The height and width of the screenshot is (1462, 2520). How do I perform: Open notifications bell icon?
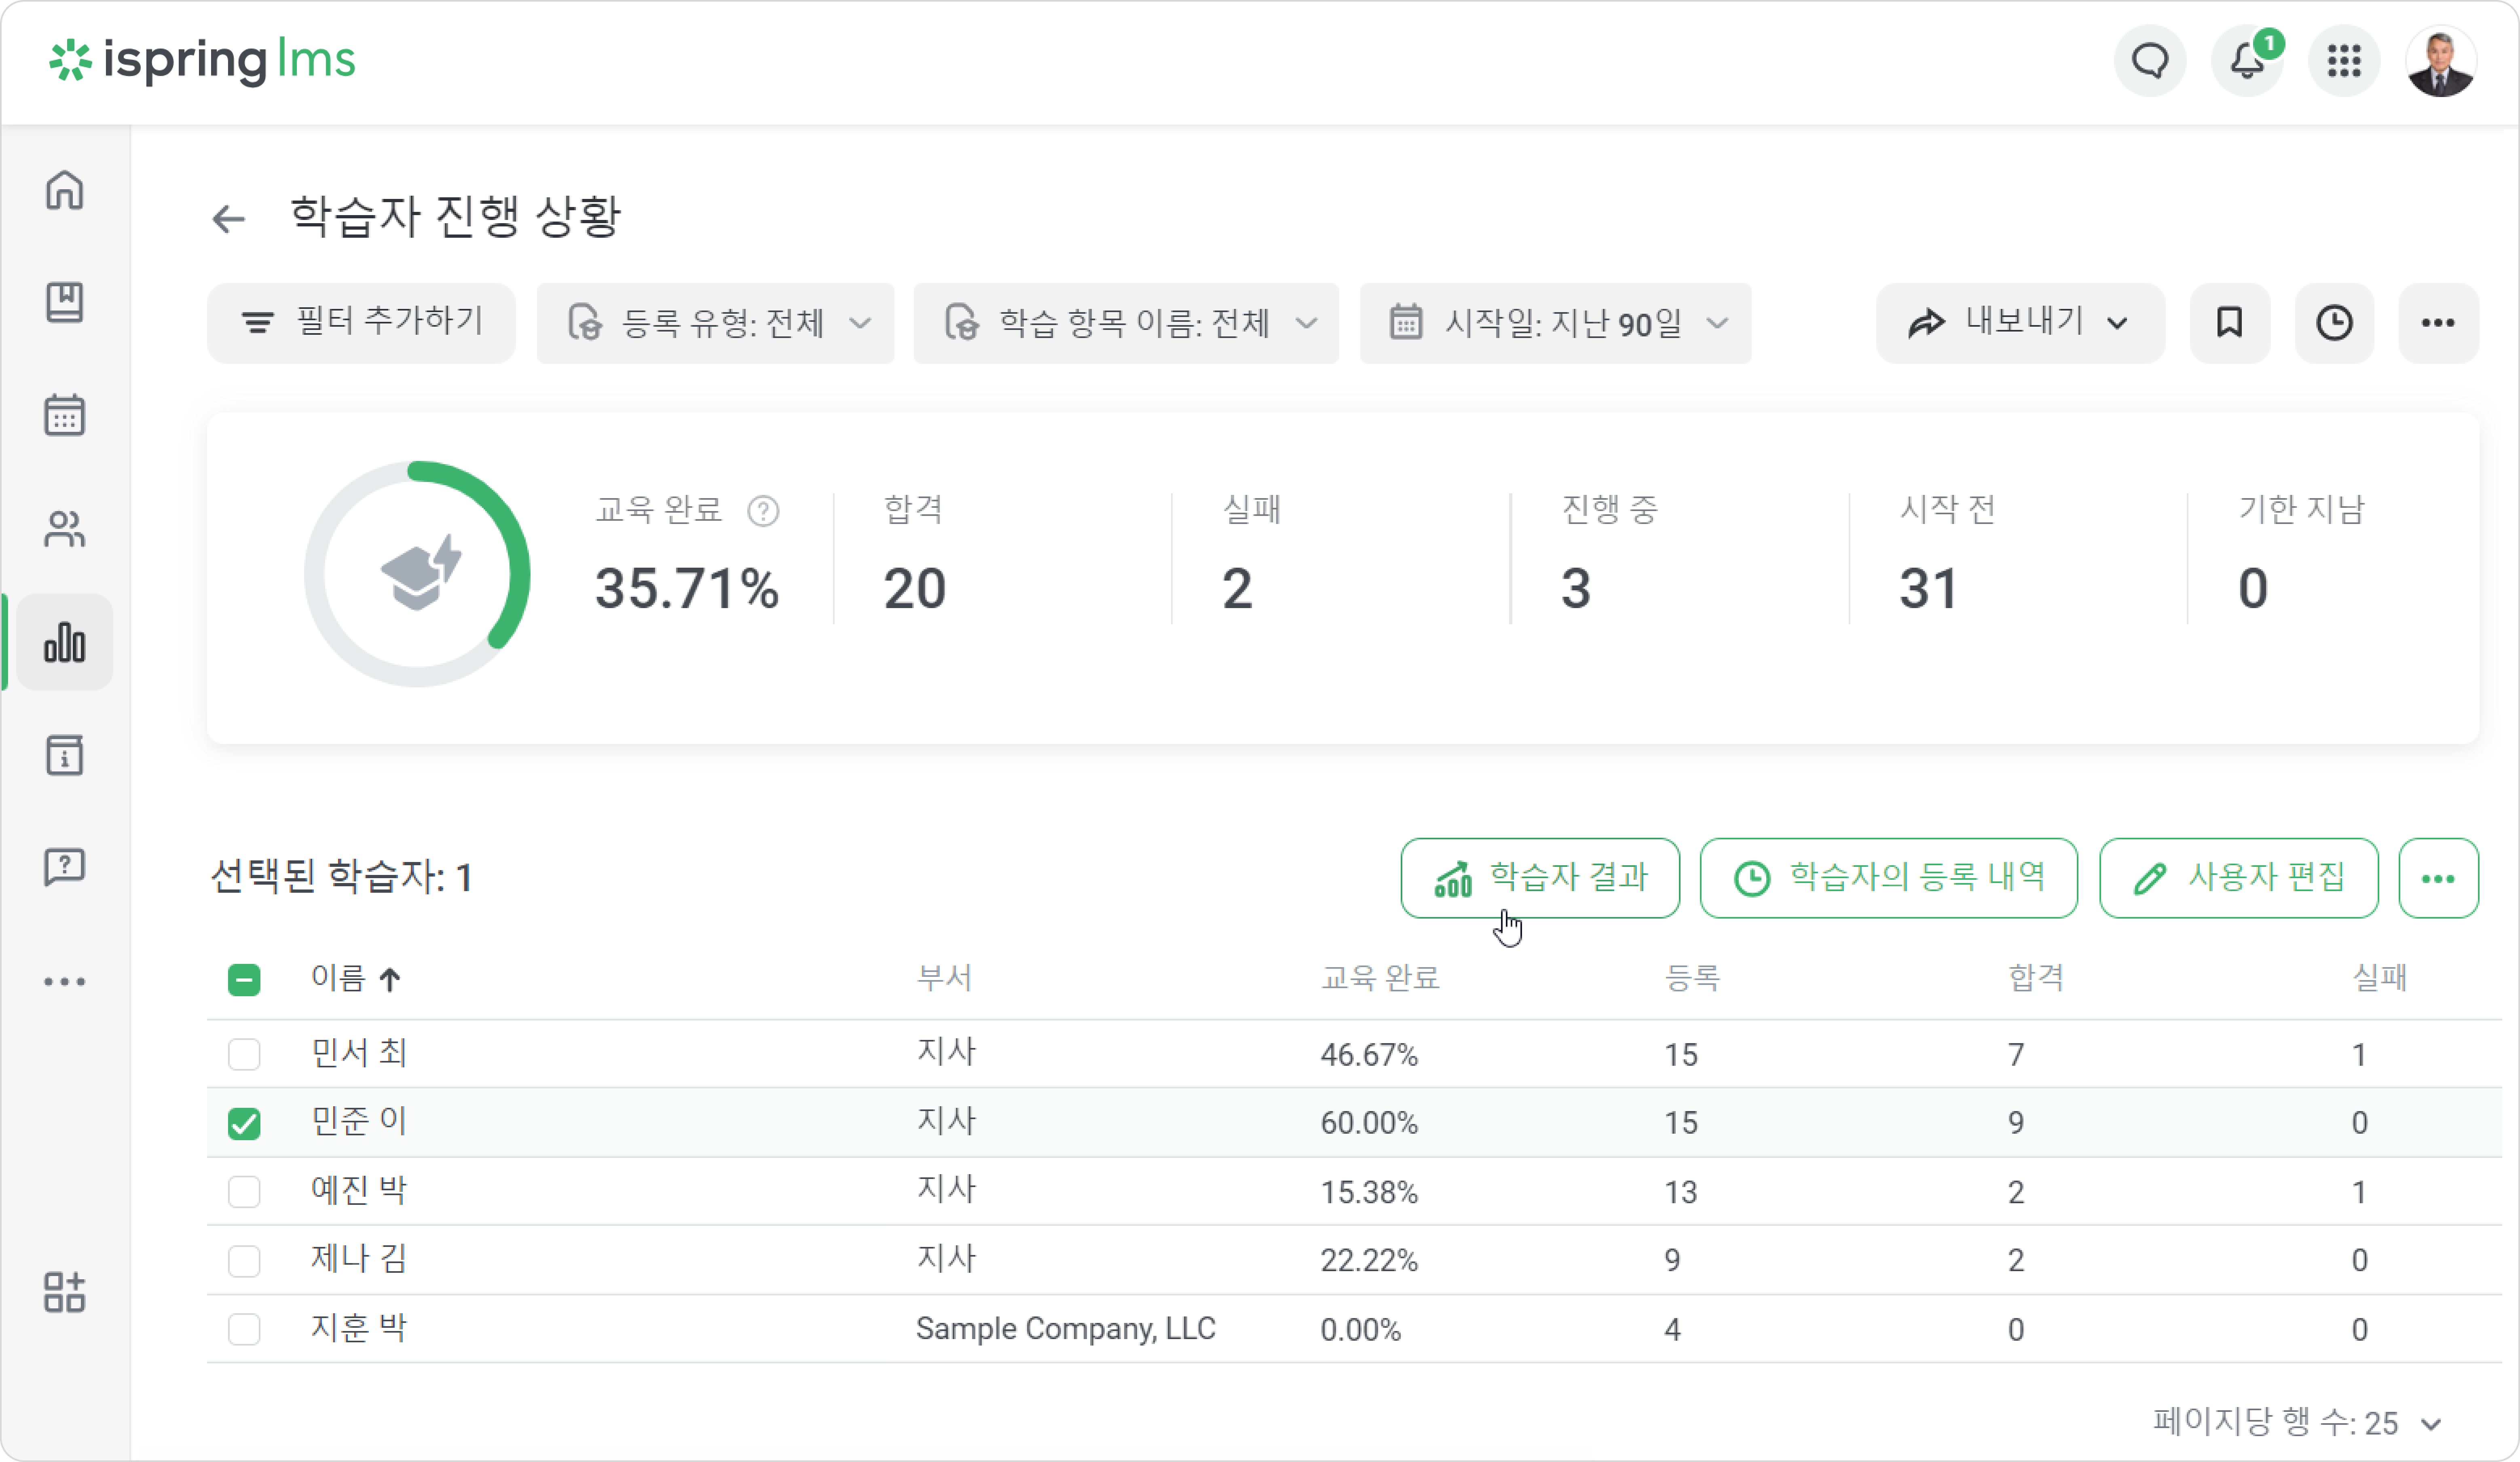coord(2248,61)
